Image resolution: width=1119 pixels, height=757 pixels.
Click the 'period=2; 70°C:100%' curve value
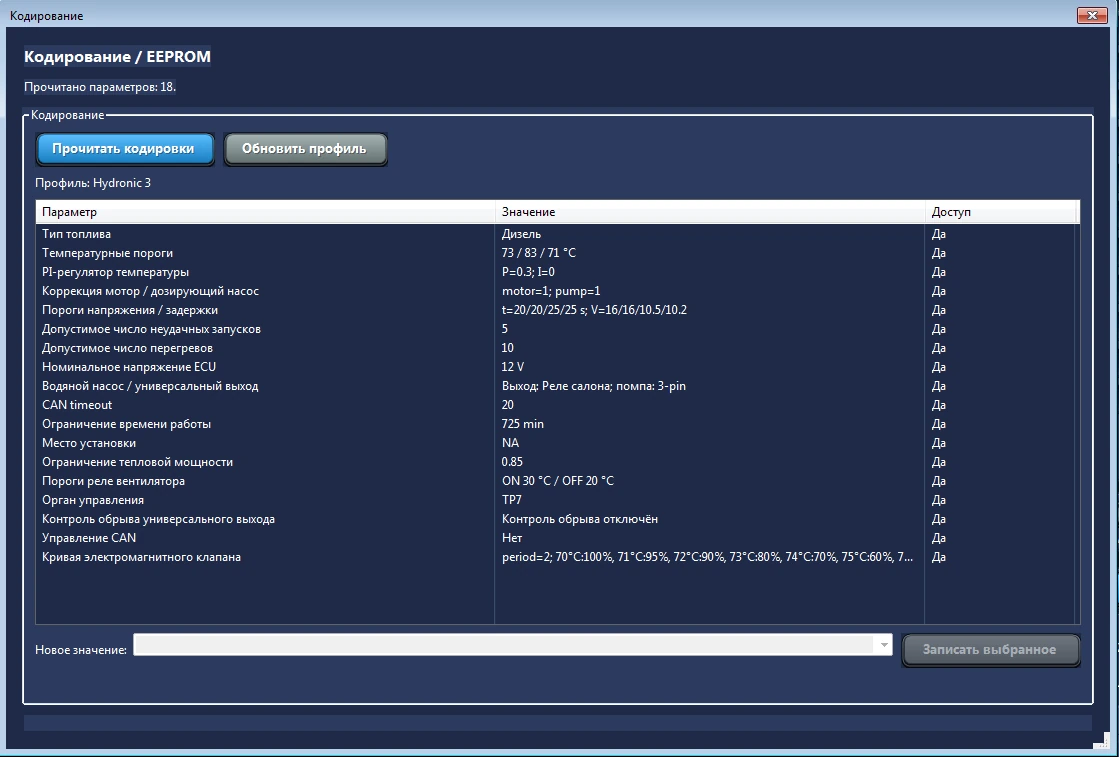[x=707, y=557]
